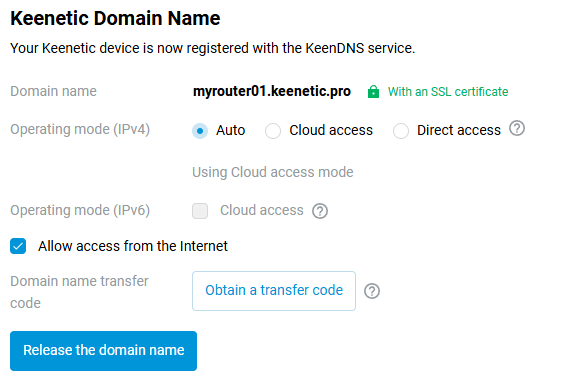Click the Allow access from the Internet label
The height and width of the screenshot is (382, 561).
133,246
